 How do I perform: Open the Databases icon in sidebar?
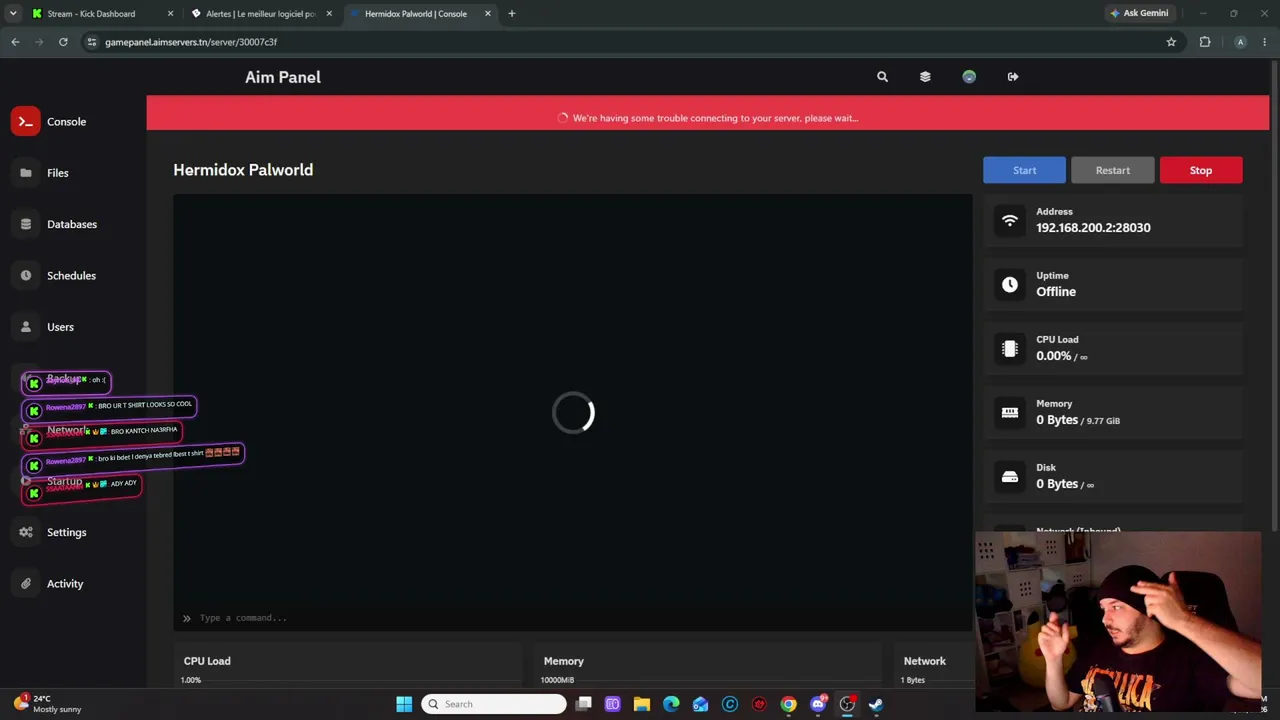point(26,224)
